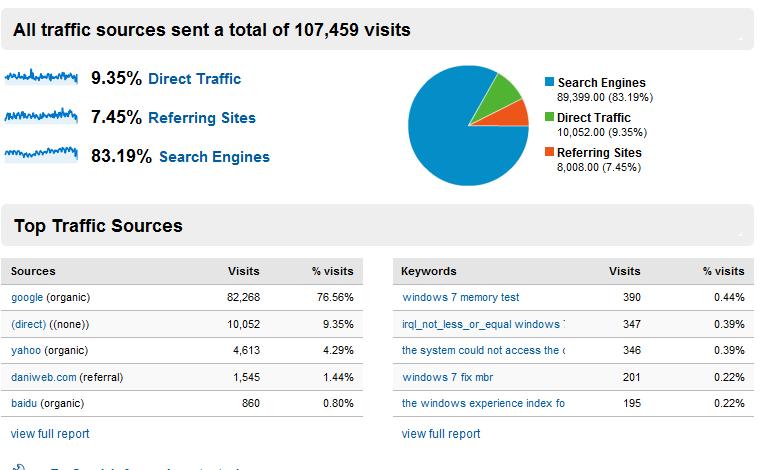Click the Direct Traffic sparkline graph

[41, 77]
